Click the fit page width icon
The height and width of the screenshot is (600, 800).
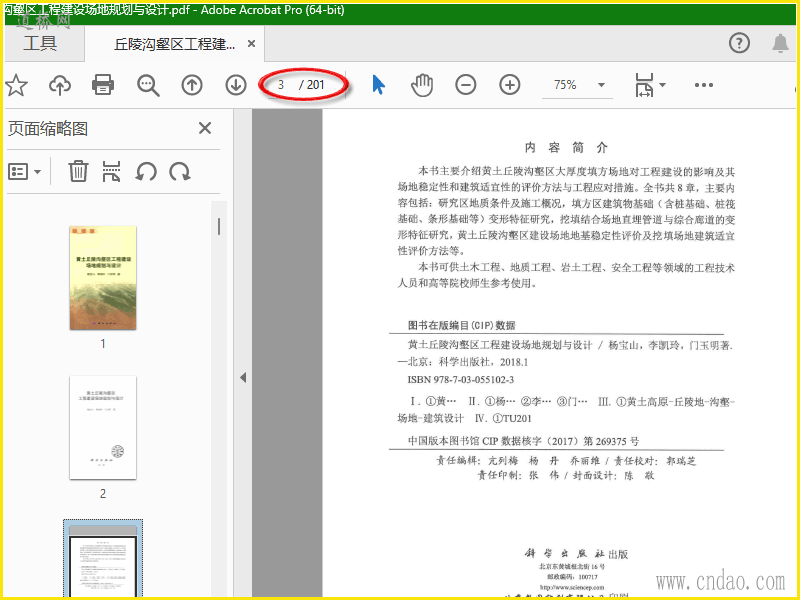pyautogui.click(x=644, y=85)
